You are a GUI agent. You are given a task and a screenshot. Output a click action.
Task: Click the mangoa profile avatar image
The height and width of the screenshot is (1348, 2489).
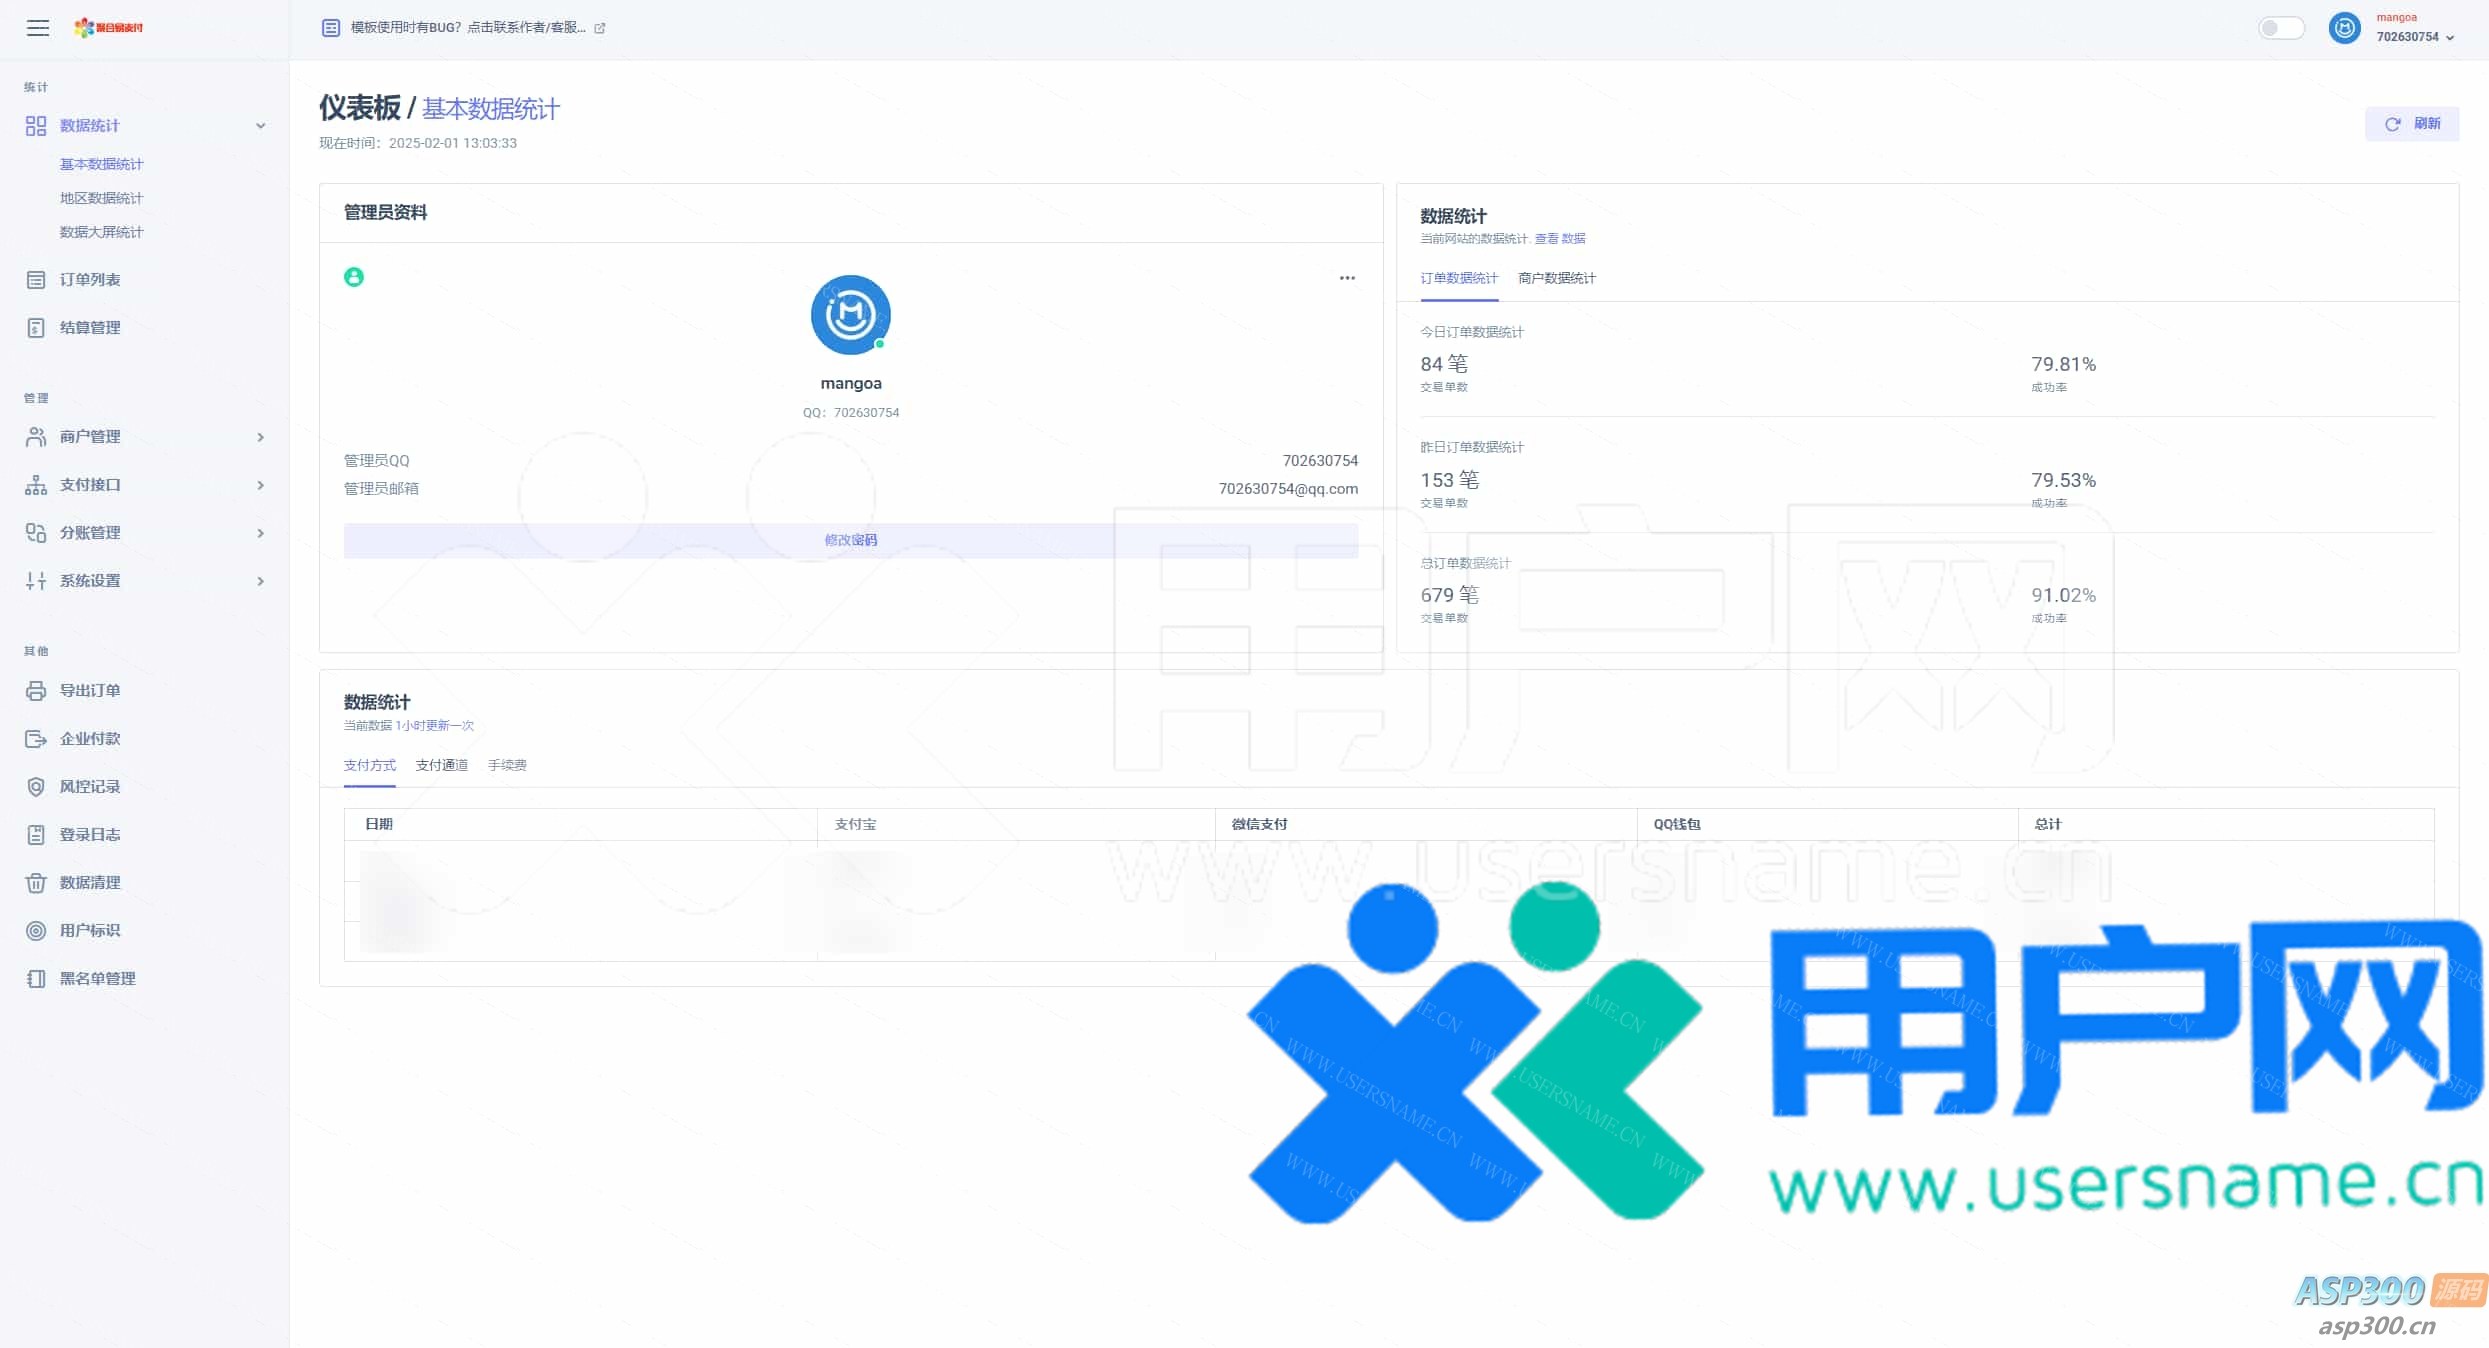850,315
